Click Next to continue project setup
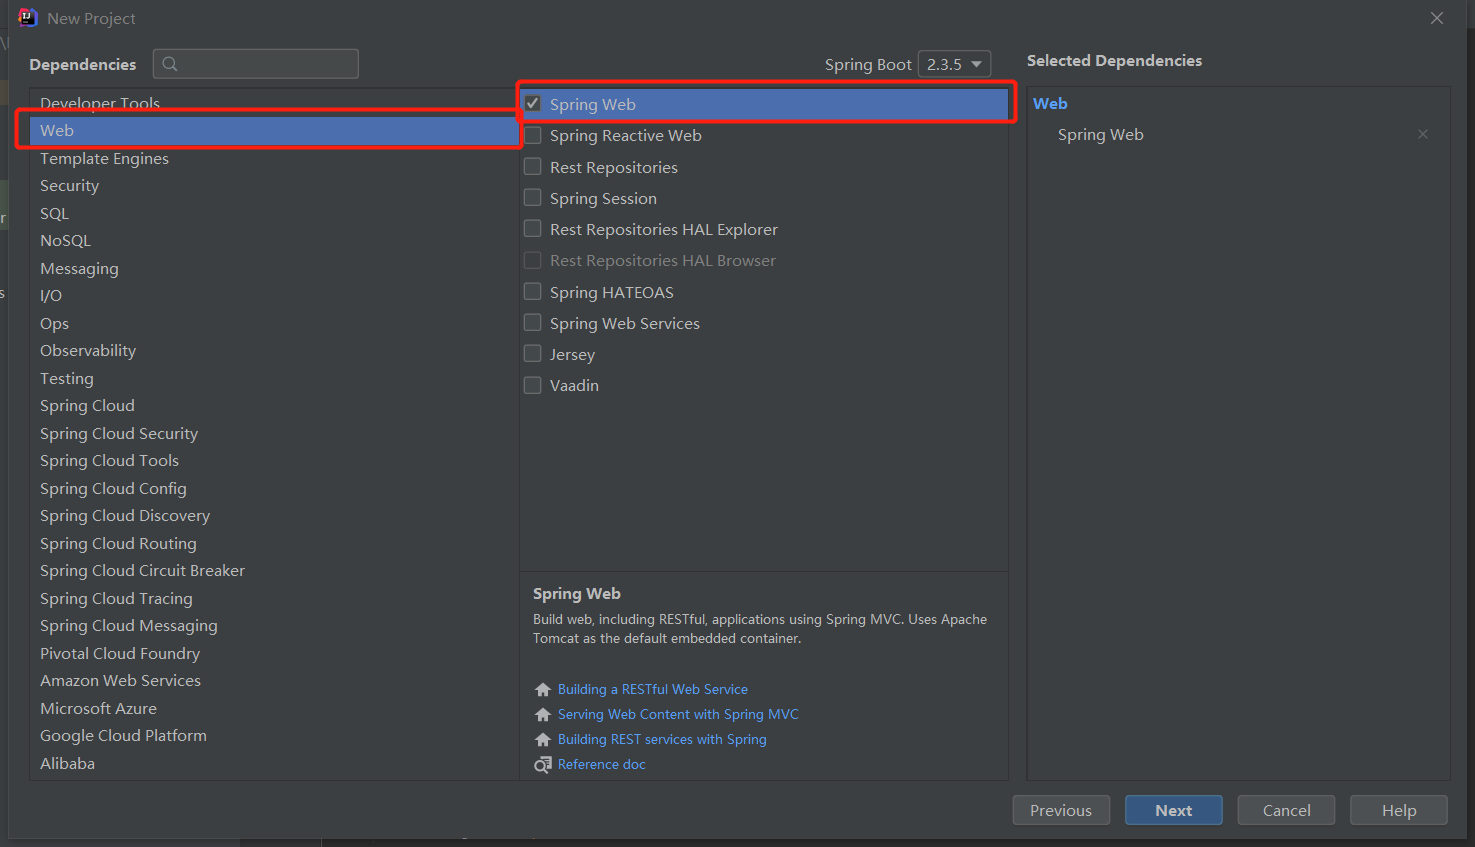 point(1174,810)
